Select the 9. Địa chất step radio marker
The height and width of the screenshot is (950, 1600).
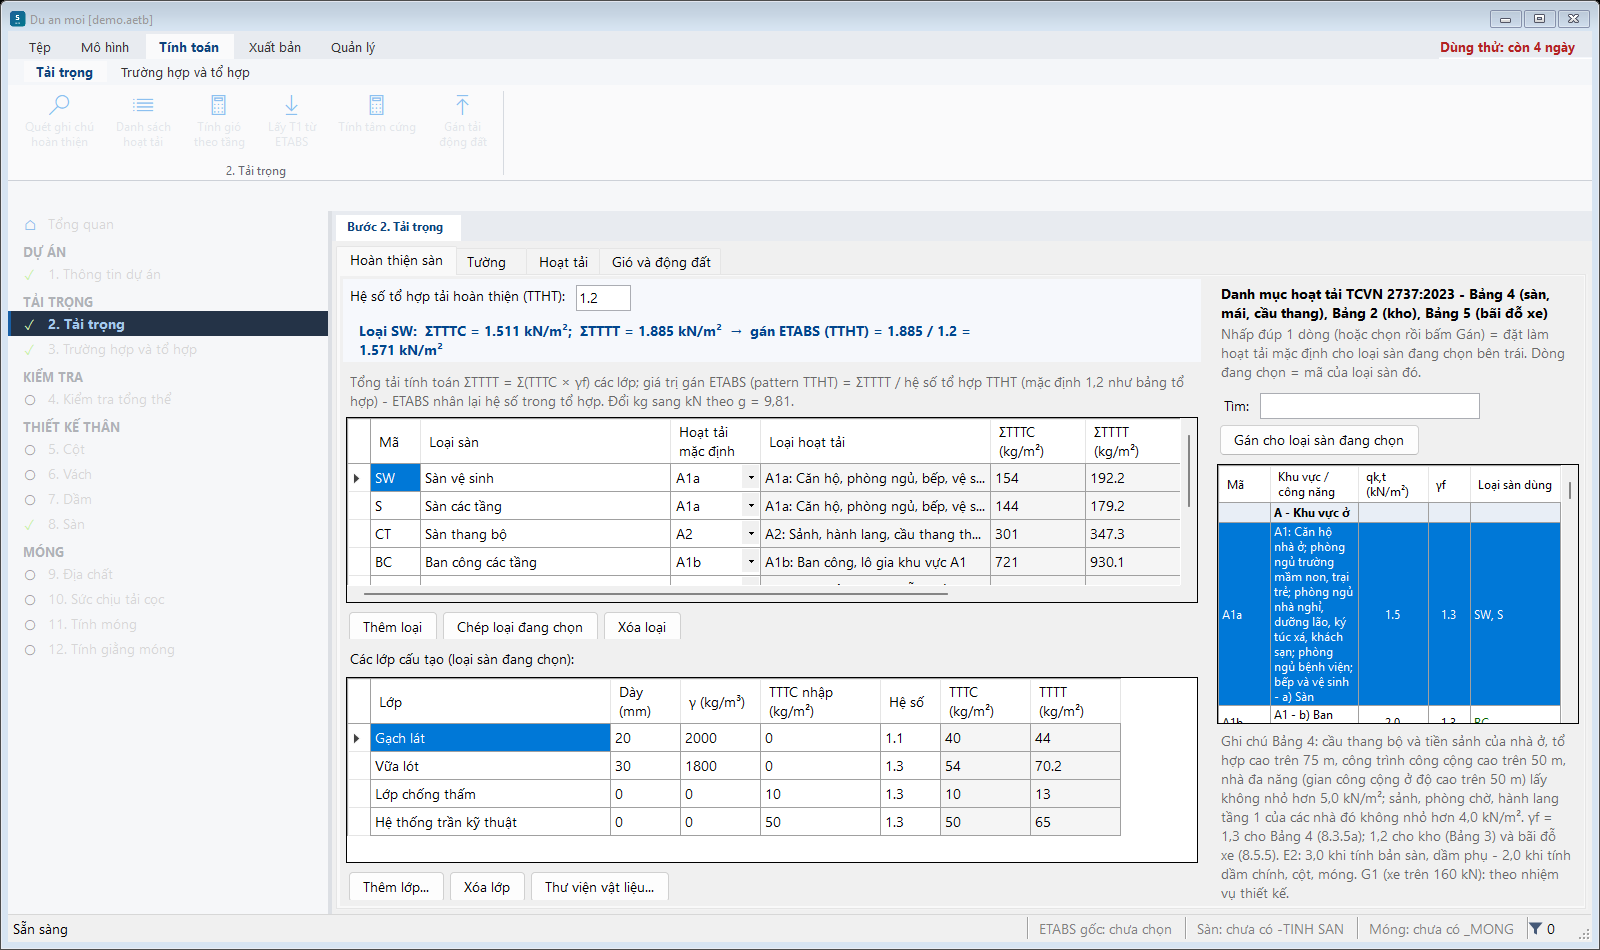30,575
